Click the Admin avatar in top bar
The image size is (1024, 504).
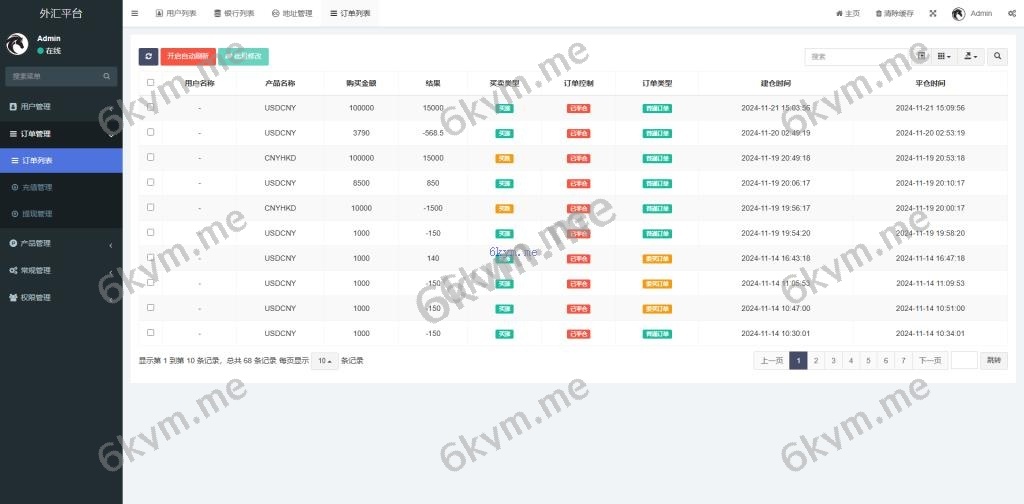click(x=958, y=13)
